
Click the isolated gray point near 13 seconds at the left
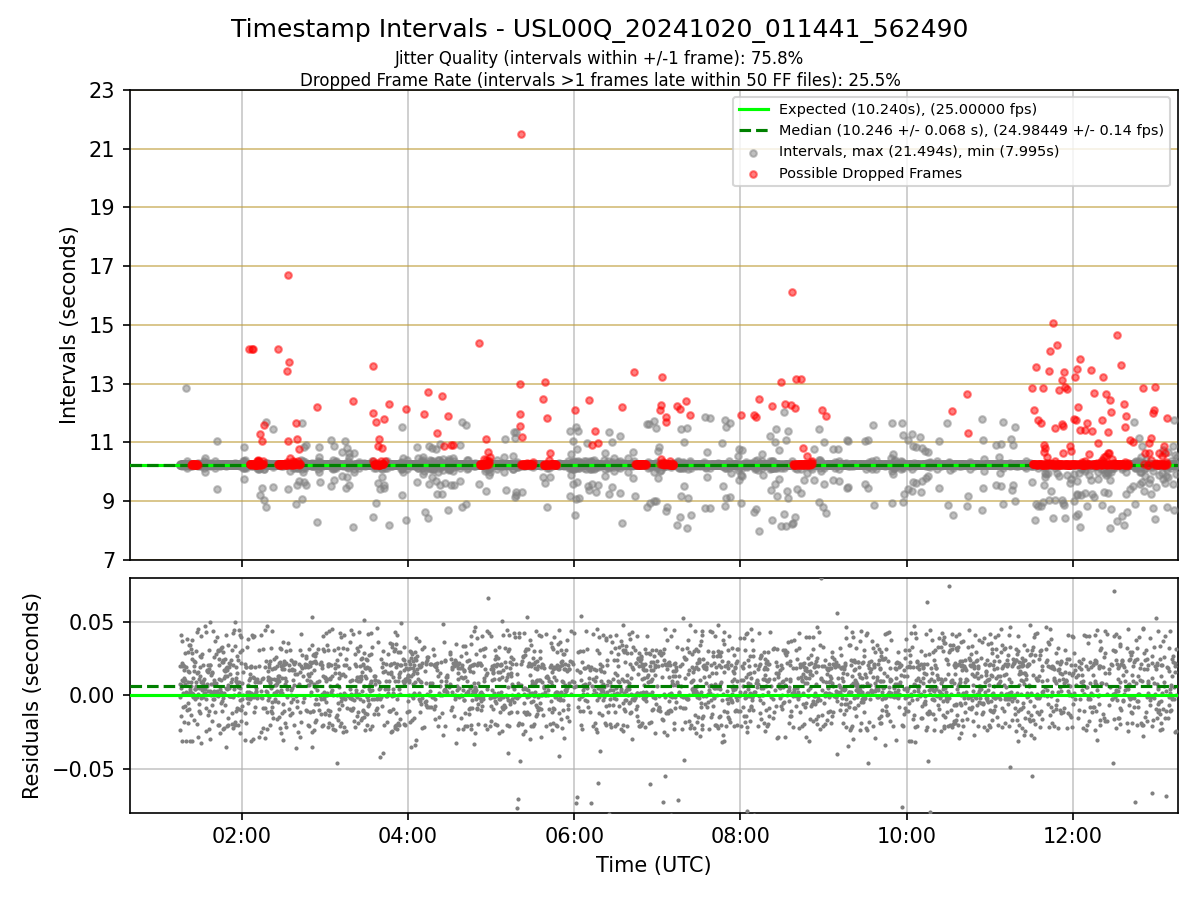coord(186,388)
